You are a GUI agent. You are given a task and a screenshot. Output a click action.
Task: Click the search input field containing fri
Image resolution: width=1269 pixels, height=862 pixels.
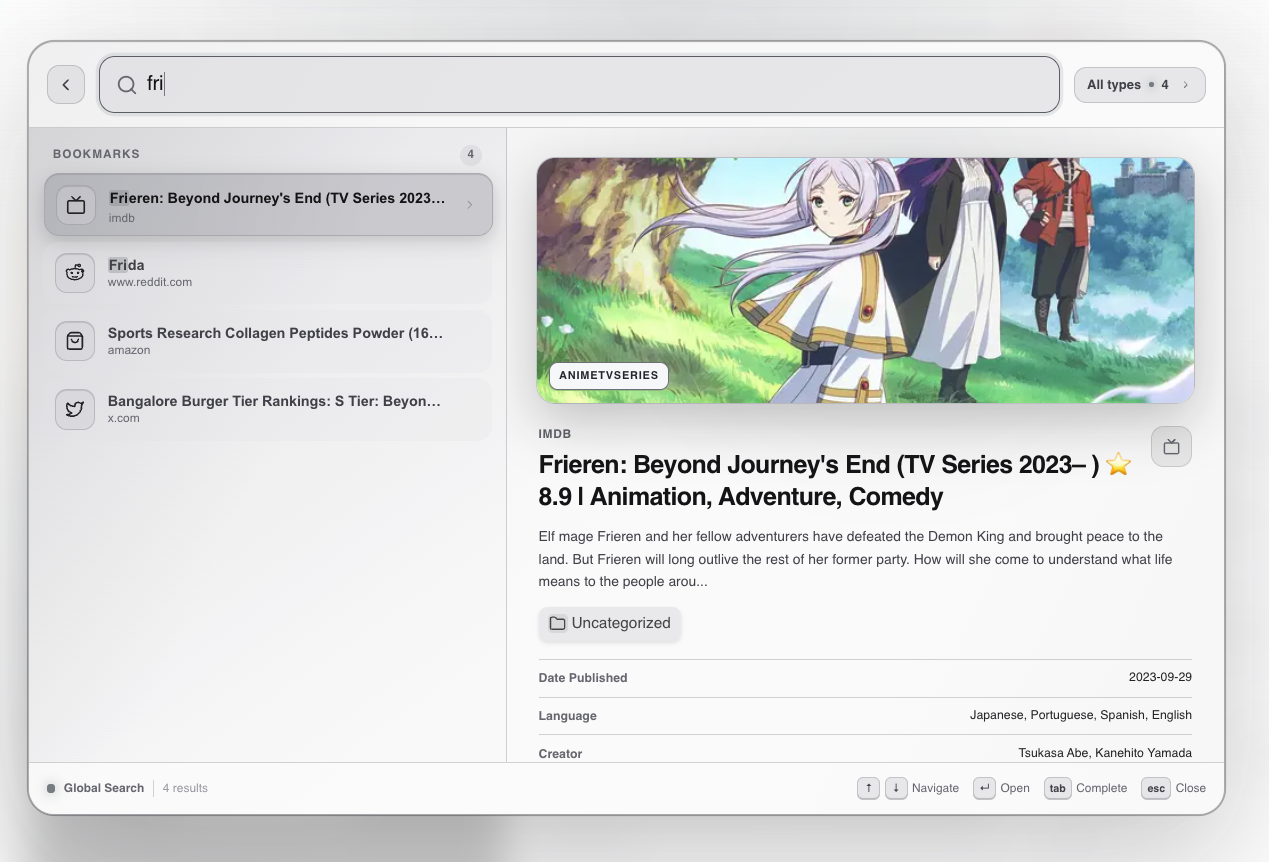point(579,85)
